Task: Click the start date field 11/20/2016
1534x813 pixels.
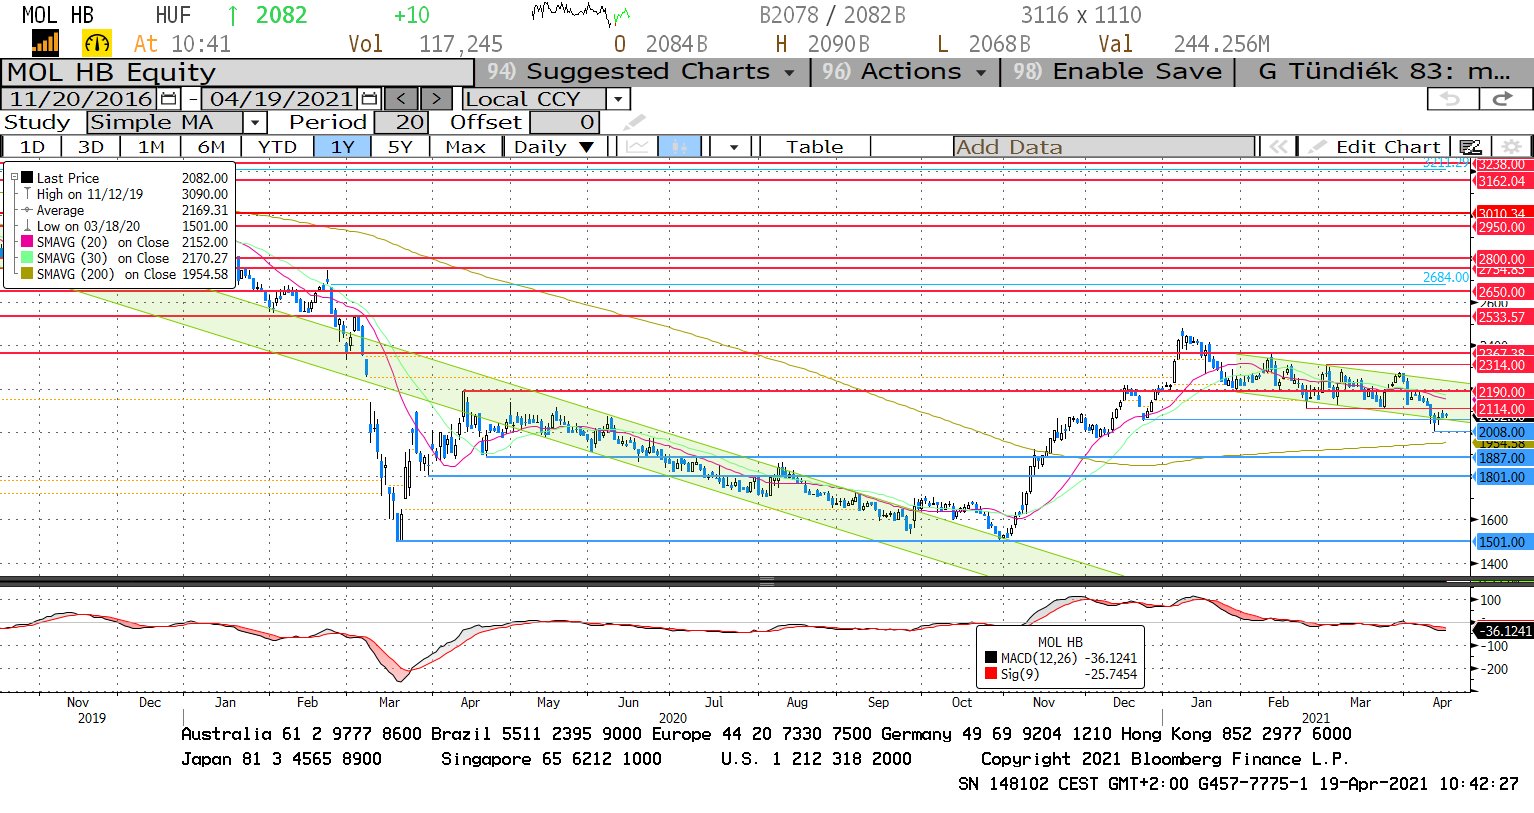Action: (81, 99)
